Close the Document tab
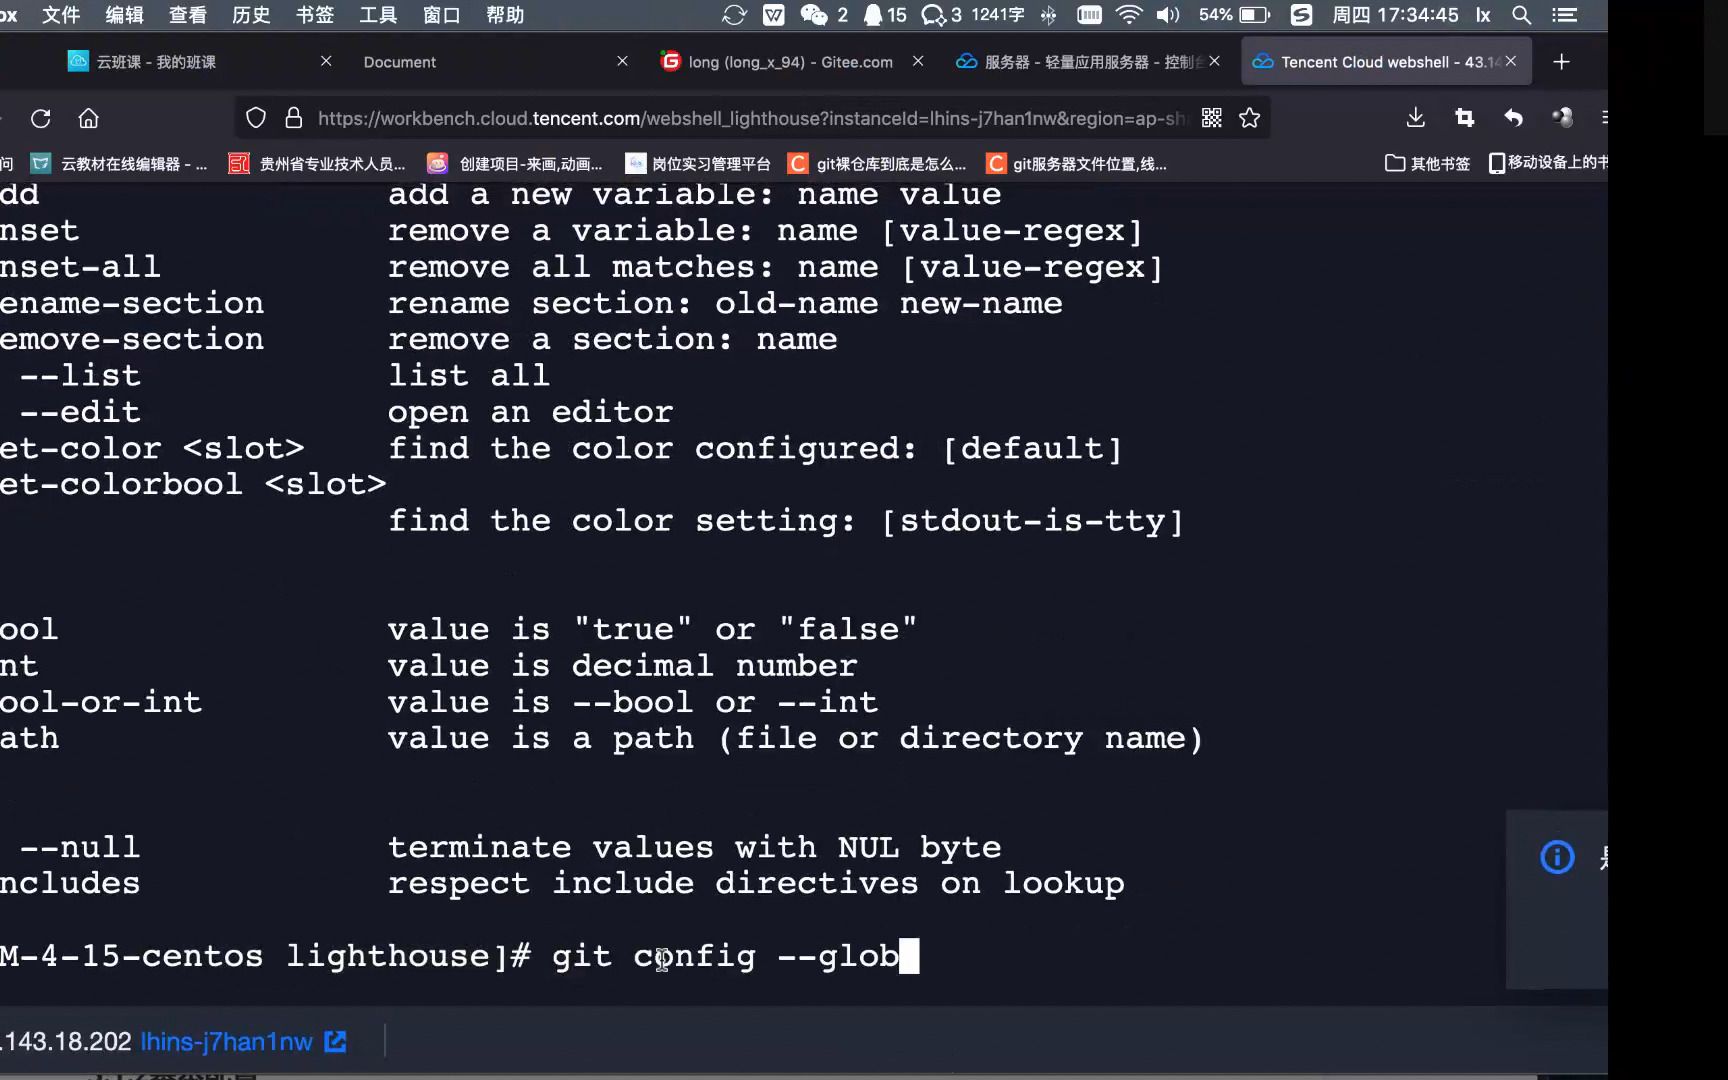 (x=622, y=61)
